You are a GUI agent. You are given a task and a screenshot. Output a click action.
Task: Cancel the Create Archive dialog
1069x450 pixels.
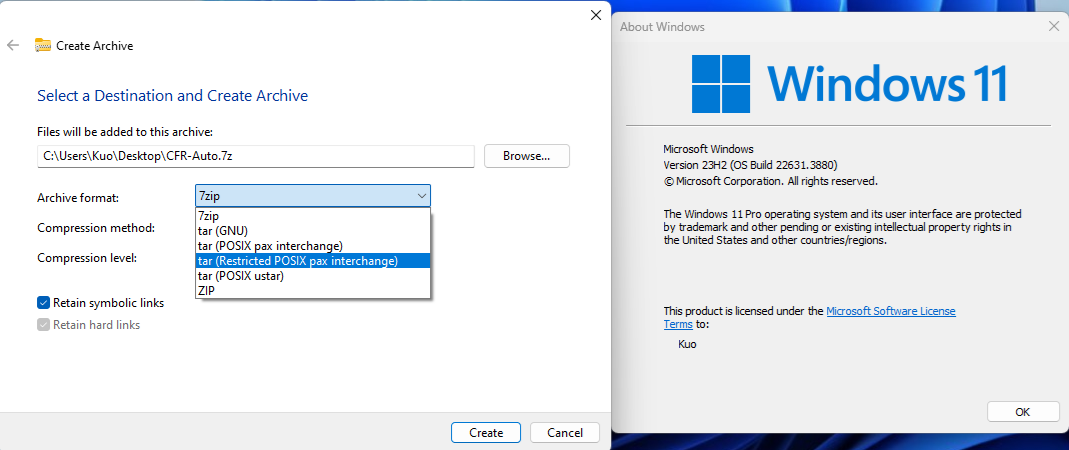tap(564, 432)
